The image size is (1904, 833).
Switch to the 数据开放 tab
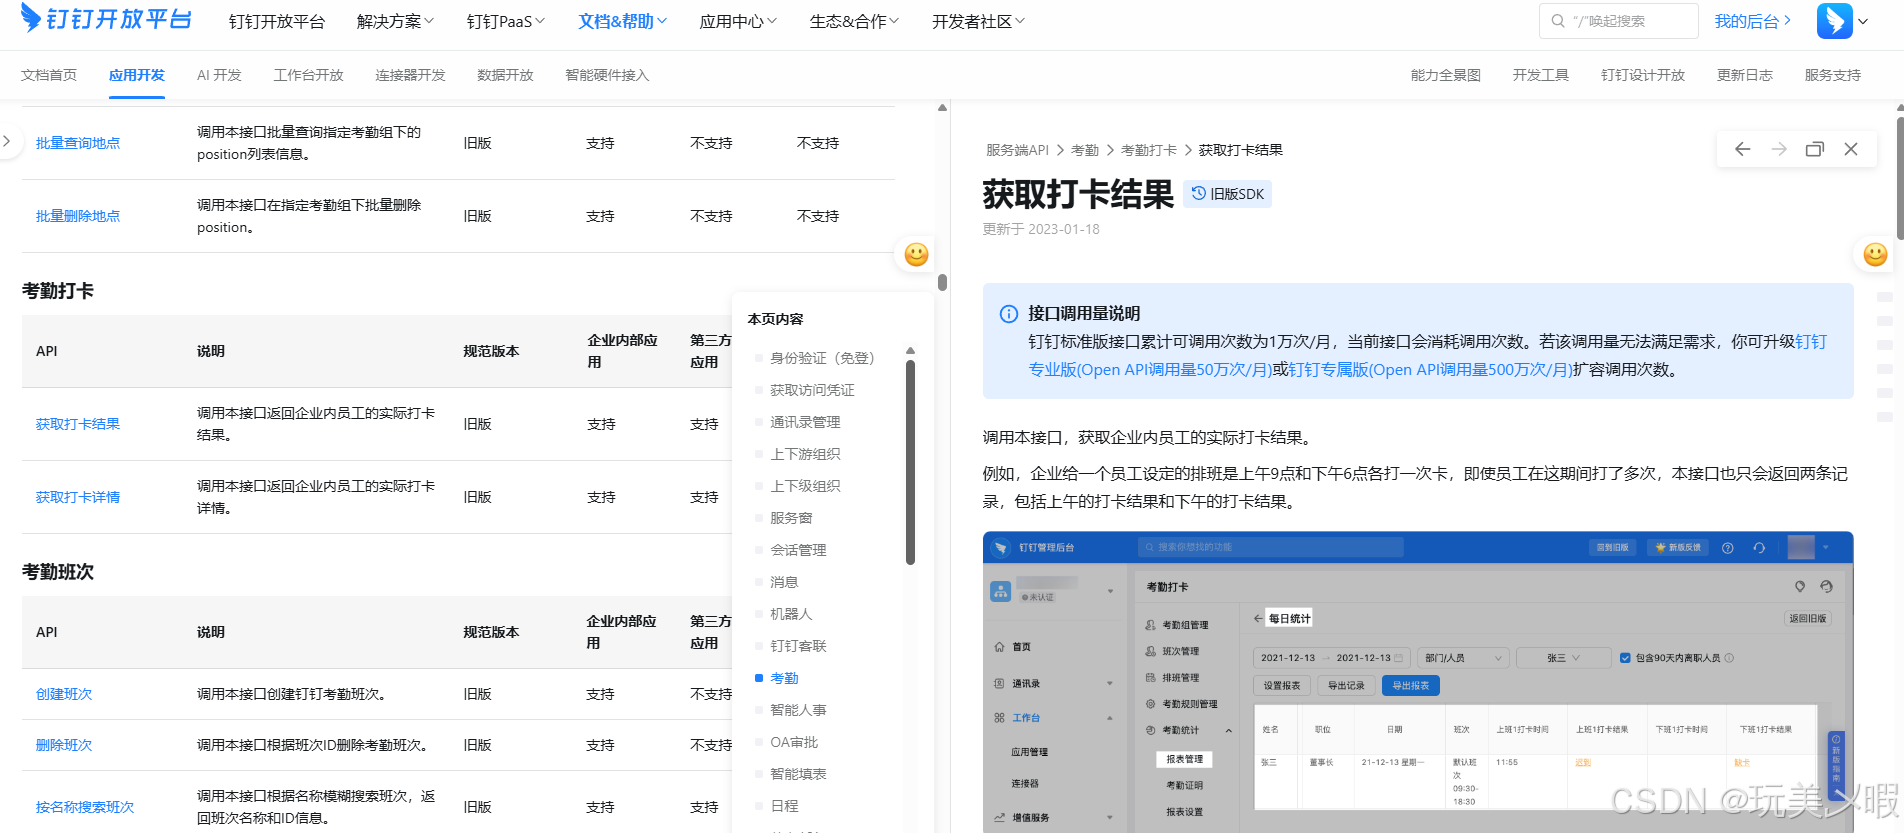pos(505,75)
